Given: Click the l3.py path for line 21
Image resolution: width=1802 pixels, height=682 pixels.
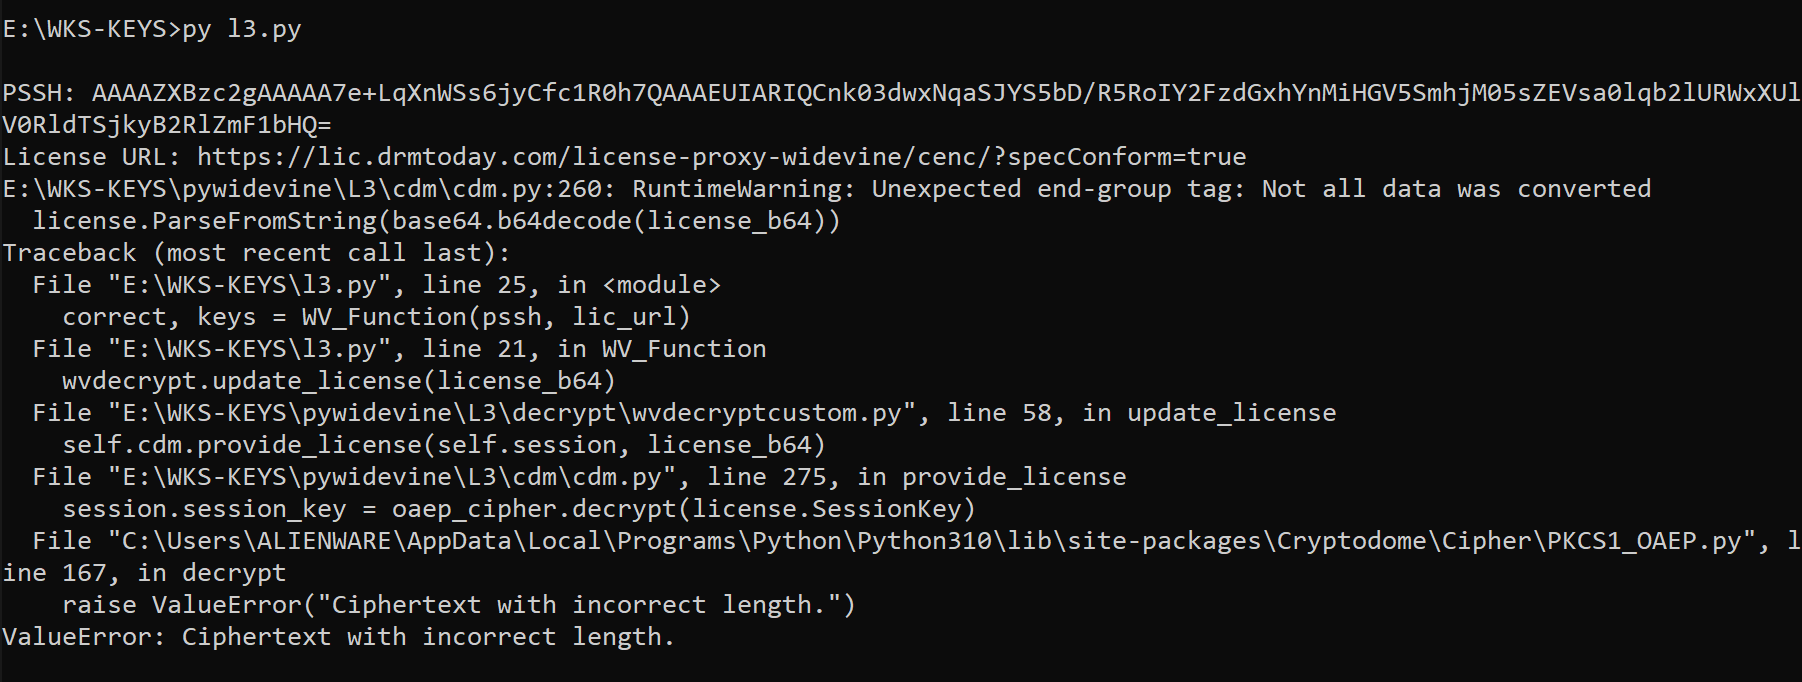Looking at the screenshot, I should tap(249, 349).
